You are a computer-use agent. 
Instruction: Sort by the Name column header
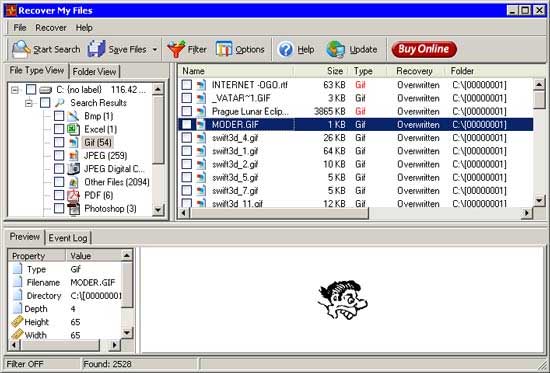pyautogui.click(x=236, y=71)
